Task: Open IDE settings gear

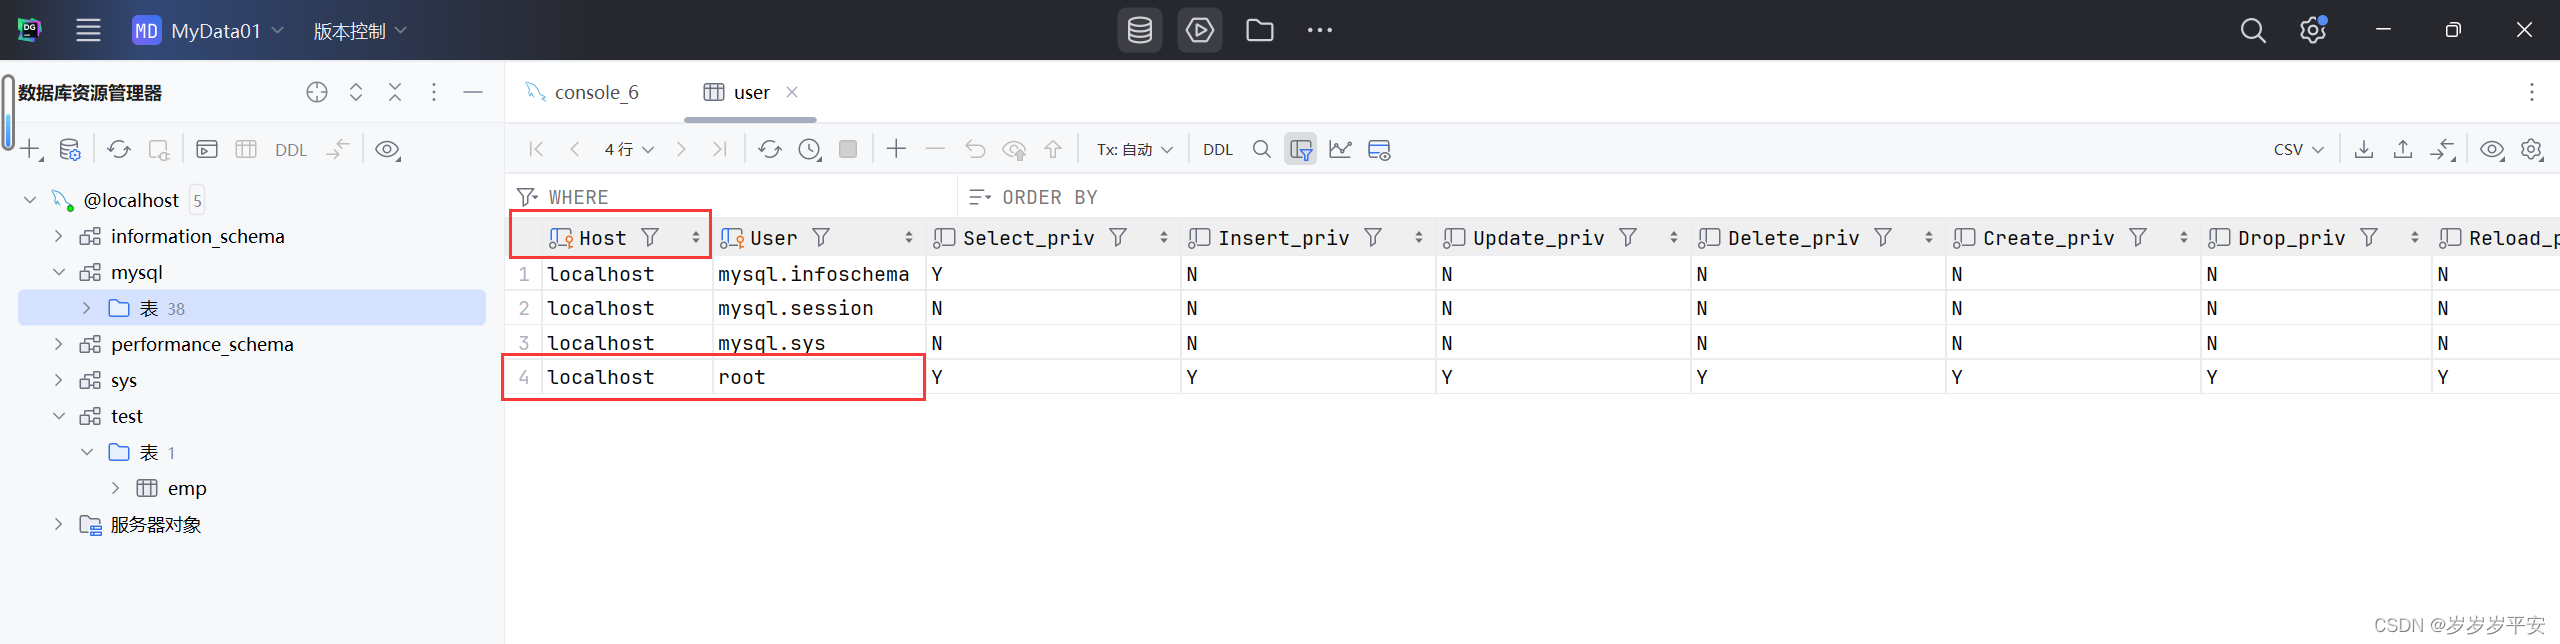Action: tap(2312, 30)
